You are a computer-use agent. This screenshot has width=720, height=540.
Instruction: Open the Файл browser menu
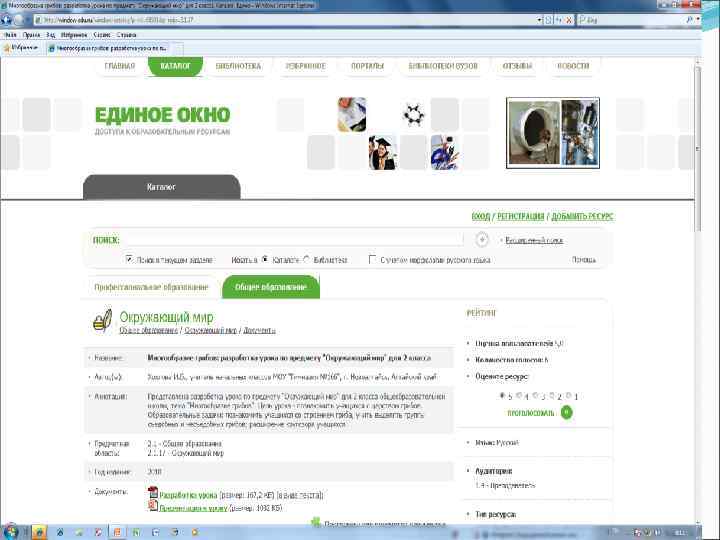[10, 35]
